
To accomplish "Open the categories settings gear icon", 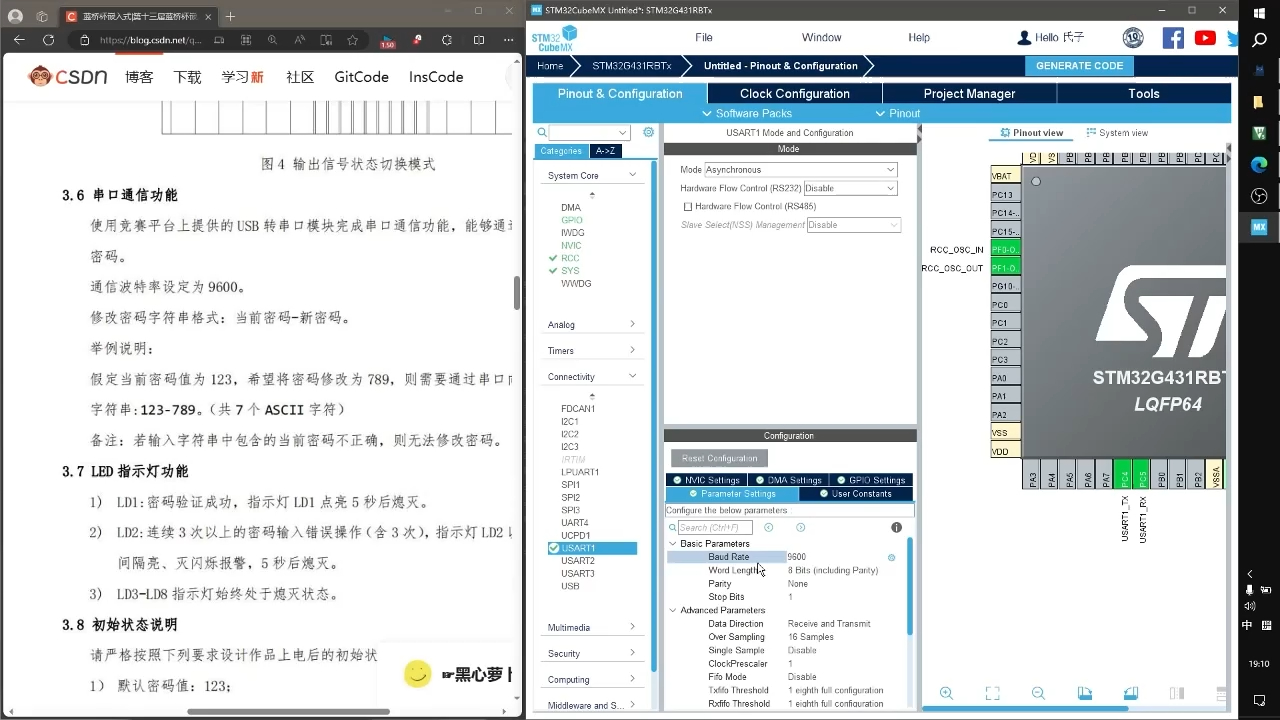I will [x=648, y=132].
